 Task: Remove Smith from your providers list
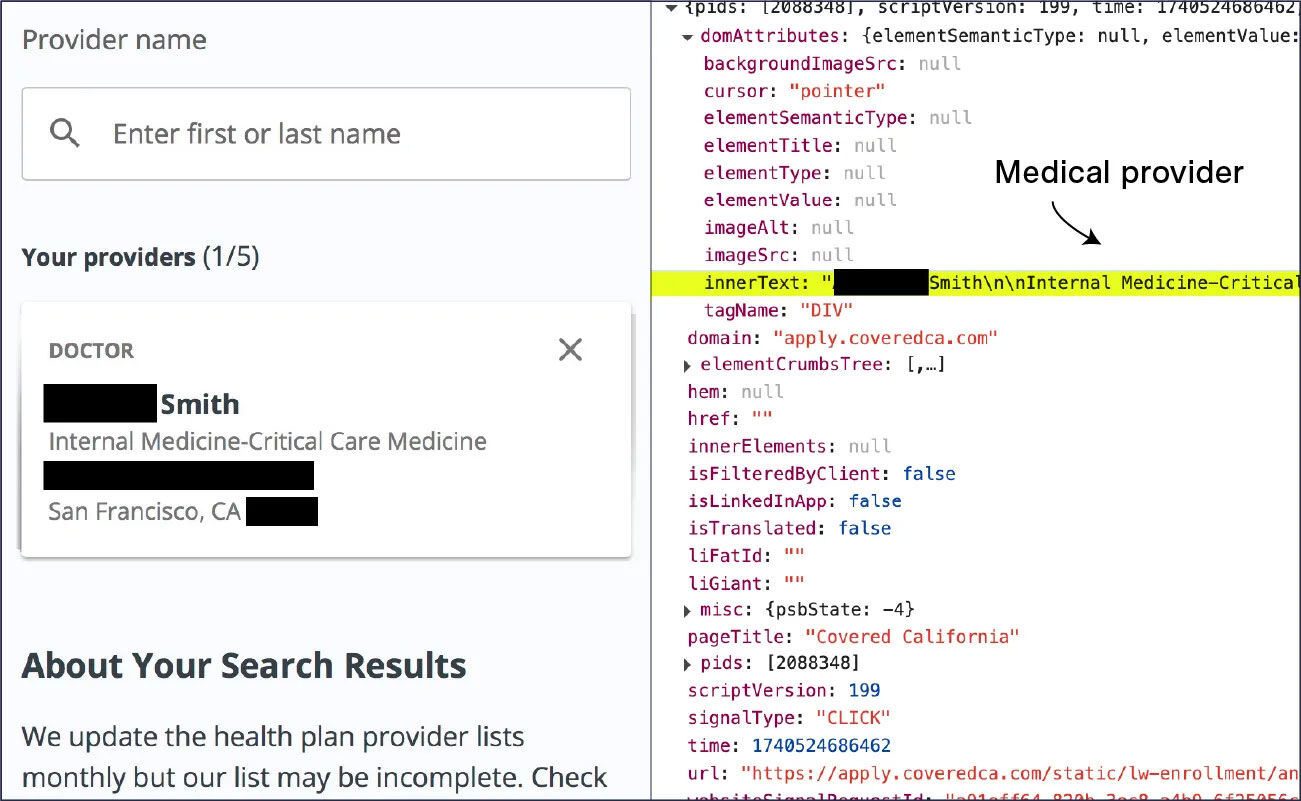570,349
